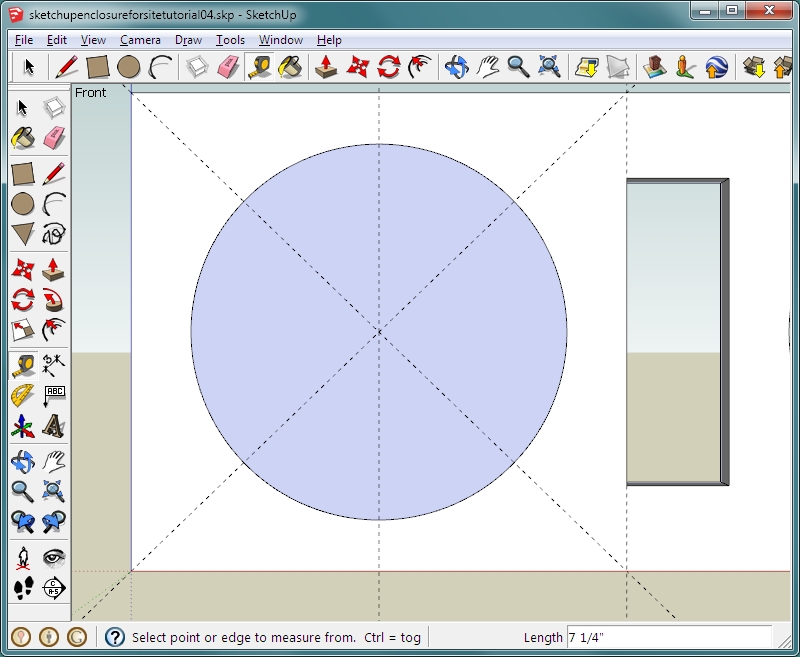Viewport: 800px width, 657px height.
Task: Open the View menu
Action: click(x=93, y=40)
